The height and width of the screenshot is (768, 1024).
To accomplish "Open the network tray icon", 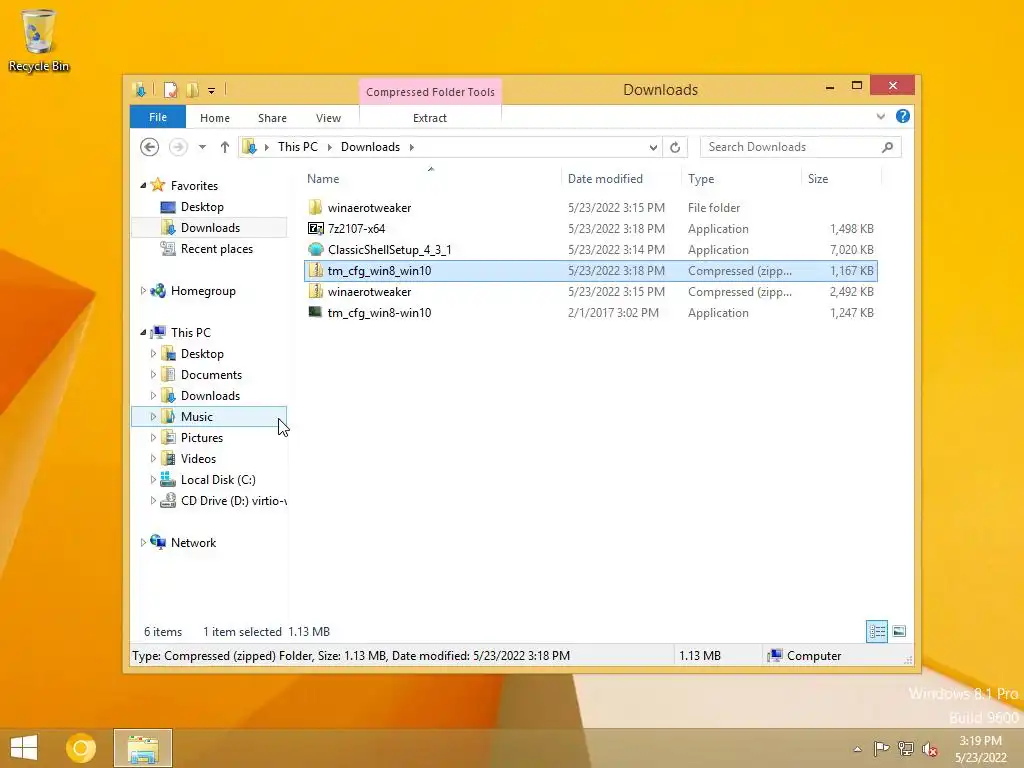I will pos(905,748).
